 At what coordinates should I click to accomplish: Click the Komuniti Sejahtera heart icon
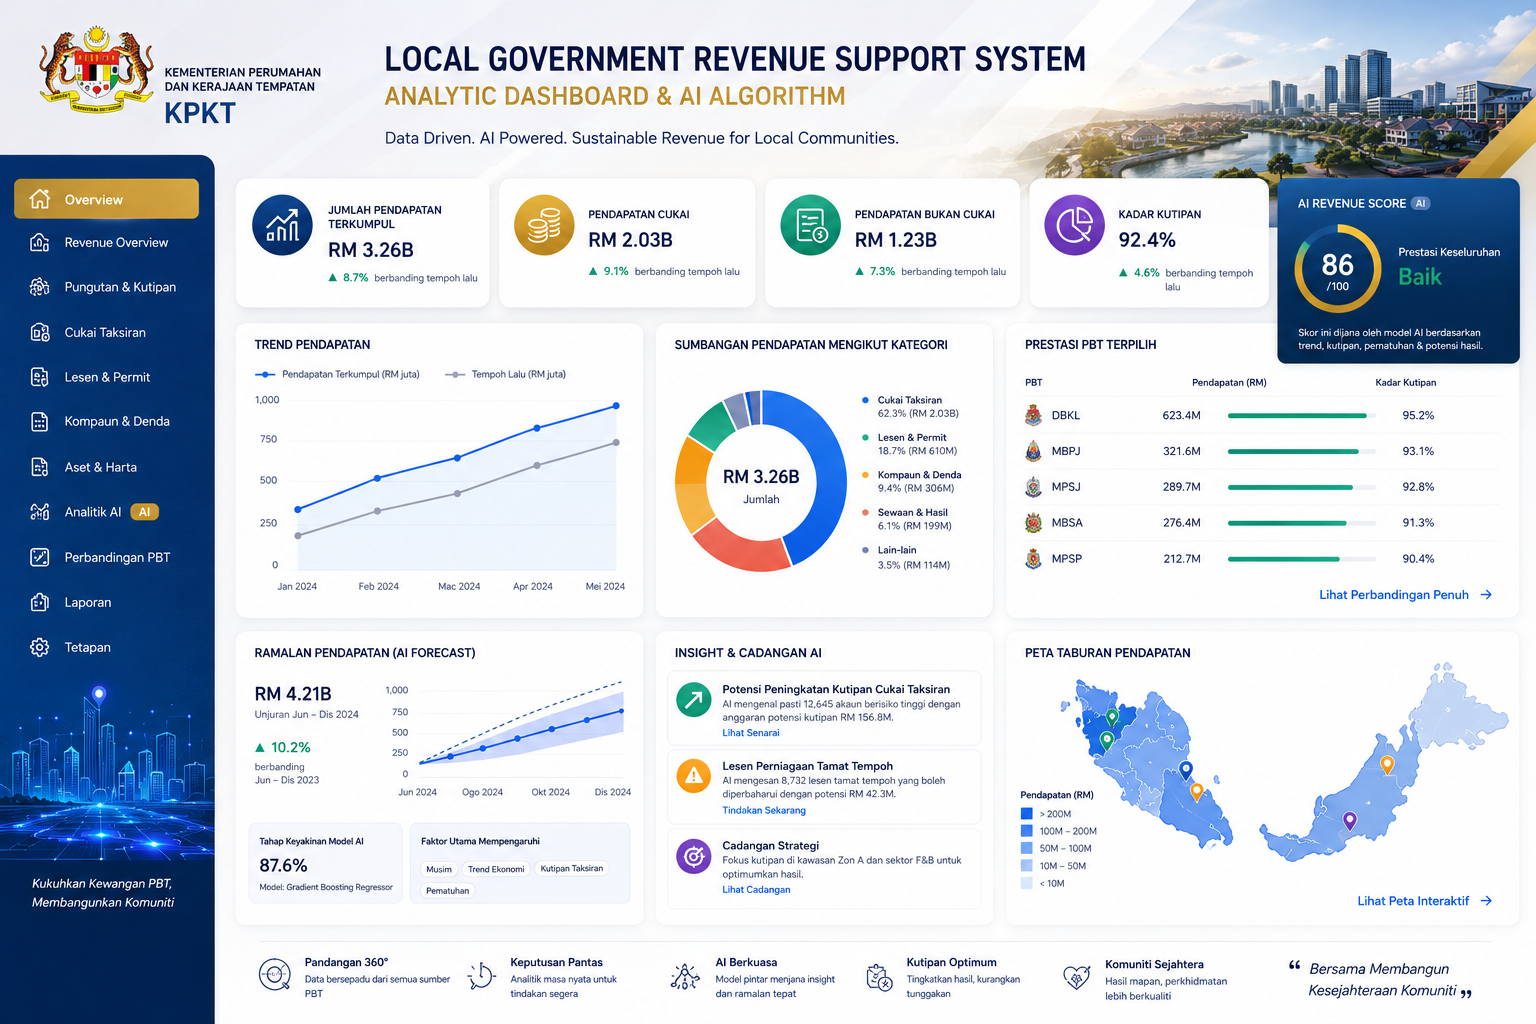click(1076, 977)
